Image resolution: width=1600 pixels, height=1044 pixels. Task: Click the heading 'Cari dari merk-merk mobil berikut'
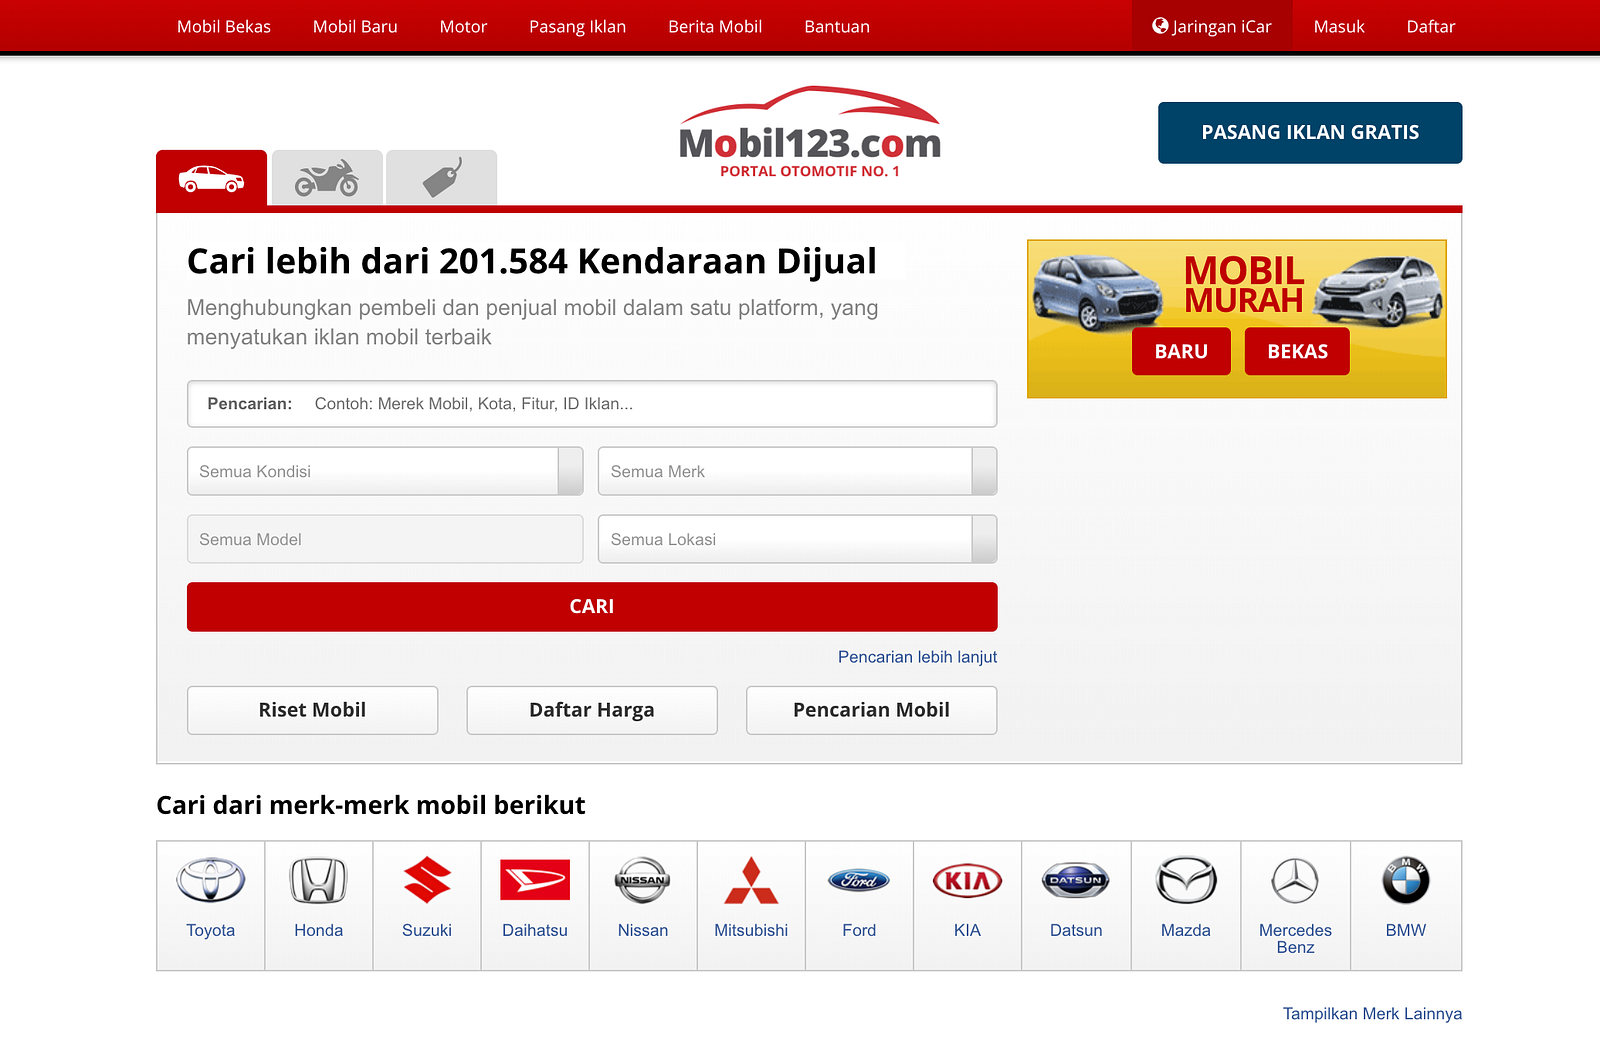point(371,805)
